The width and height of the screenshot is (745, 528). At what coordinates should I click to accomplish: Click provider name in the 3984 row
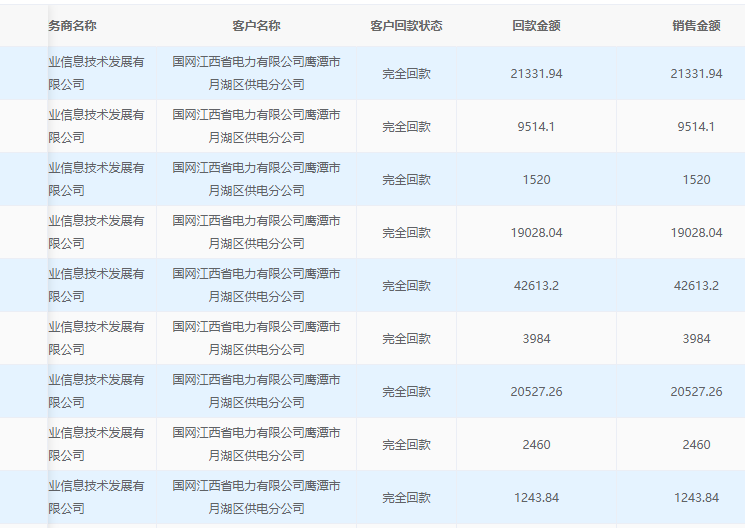coord(96,338)
